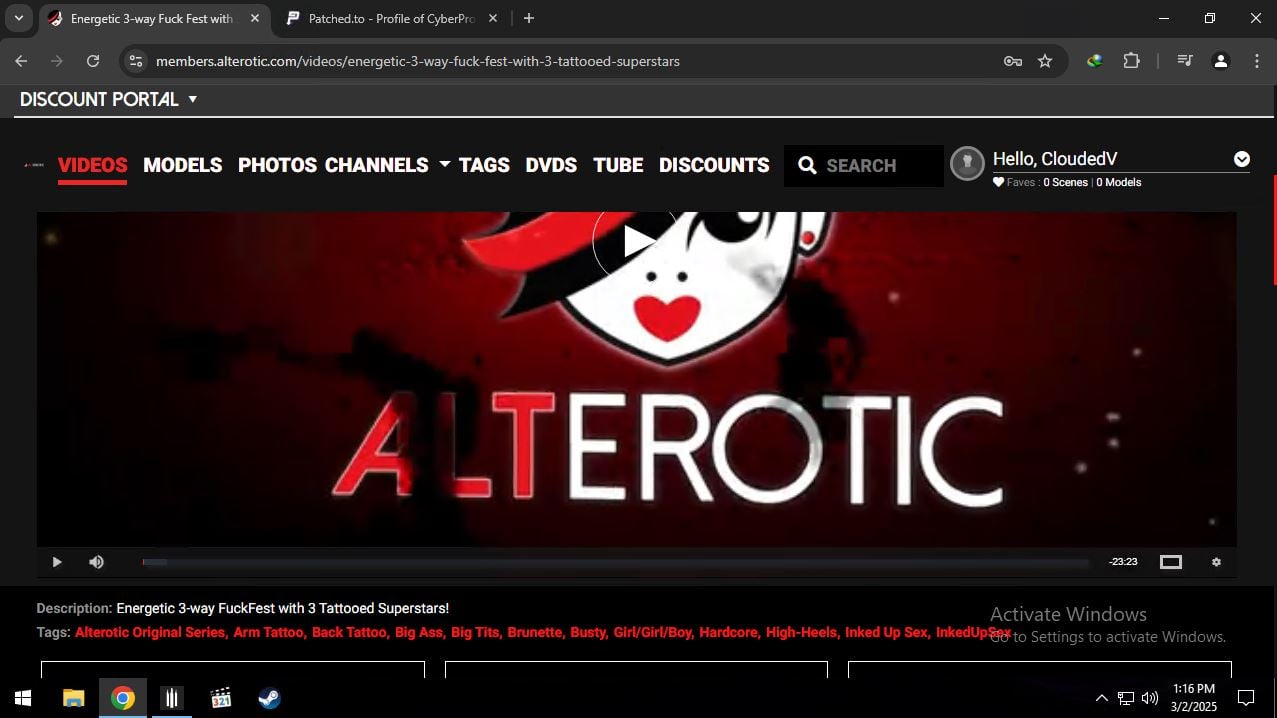The image size is (1277, 718).
Task: Open the 0 Models favorites link
Action: click(x=1119, y=182)
